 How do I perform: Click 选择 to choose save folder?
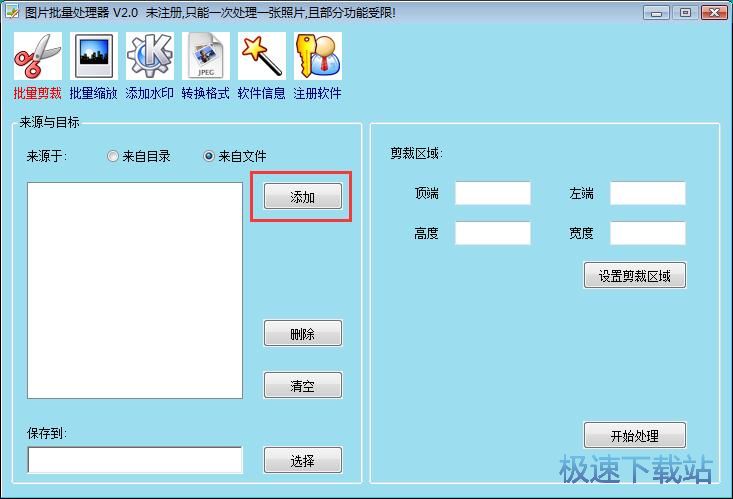point(303,460)
